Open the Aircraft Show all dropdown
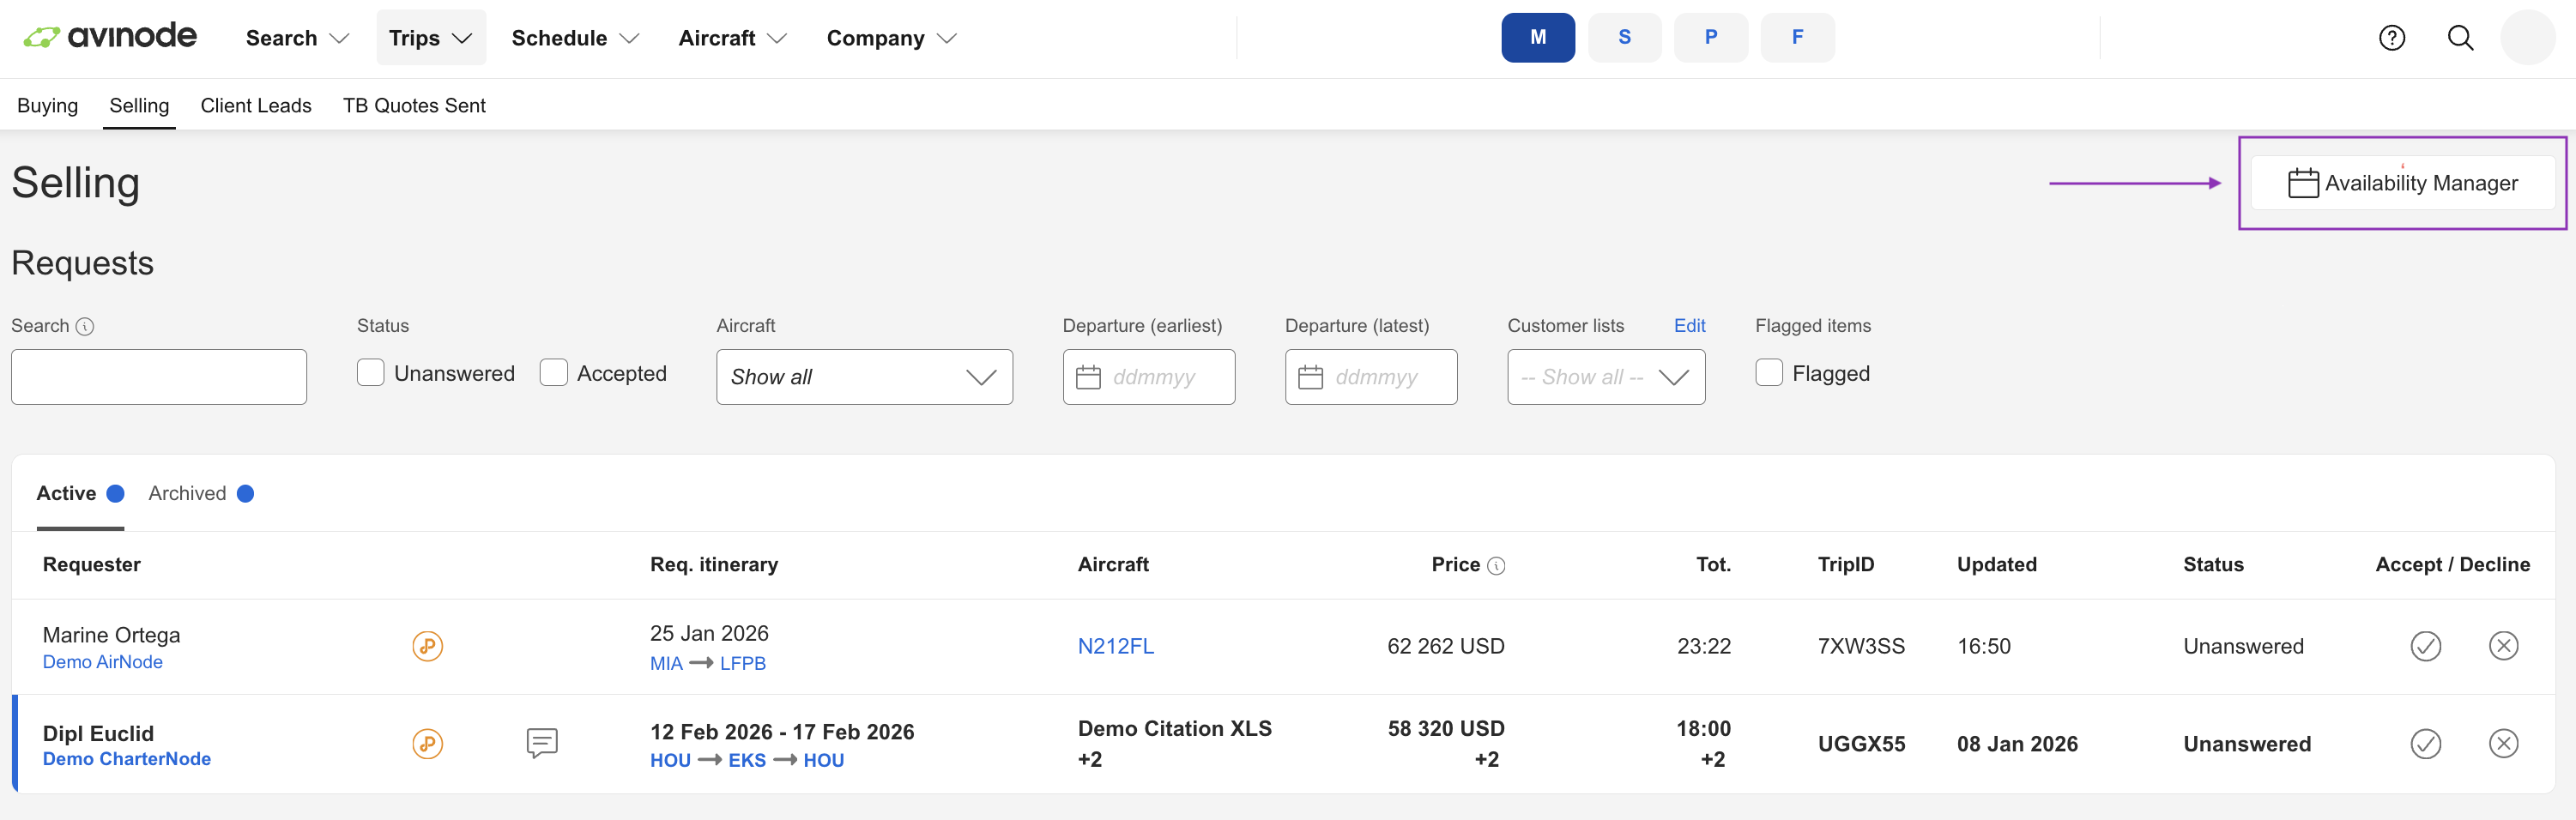Screen dimensions: 2576x820 (864, 377)
